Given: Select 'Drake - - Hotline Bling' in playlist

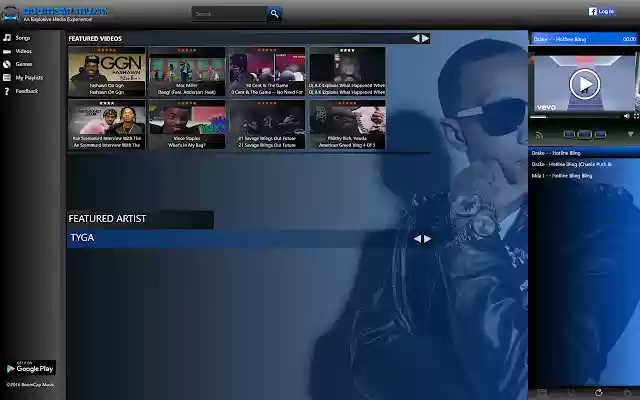Looking at the screenshot, I should click(584, 153).
